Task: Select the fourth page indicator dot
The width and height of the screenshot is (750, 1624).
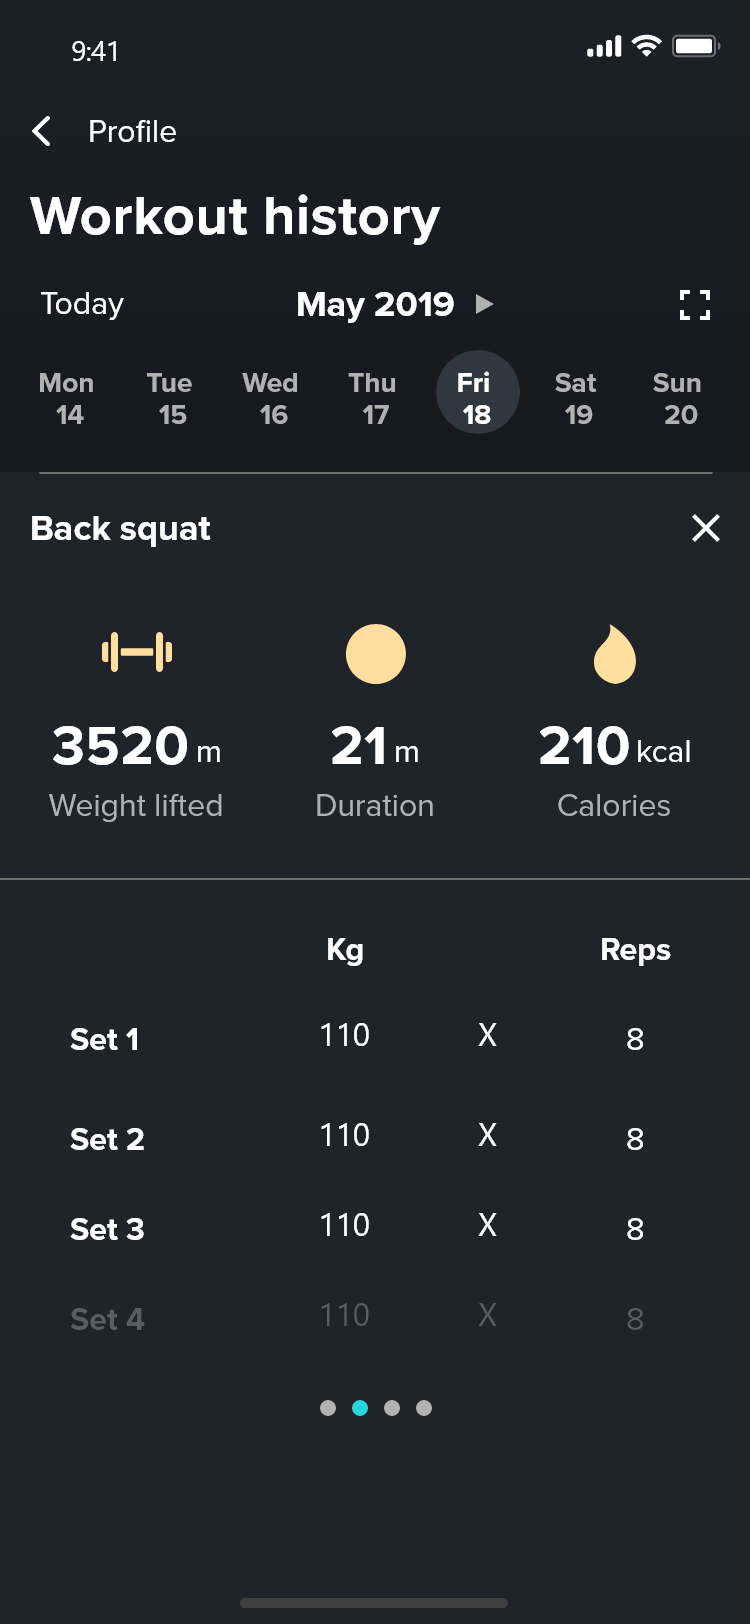Action: point(424,1408)
